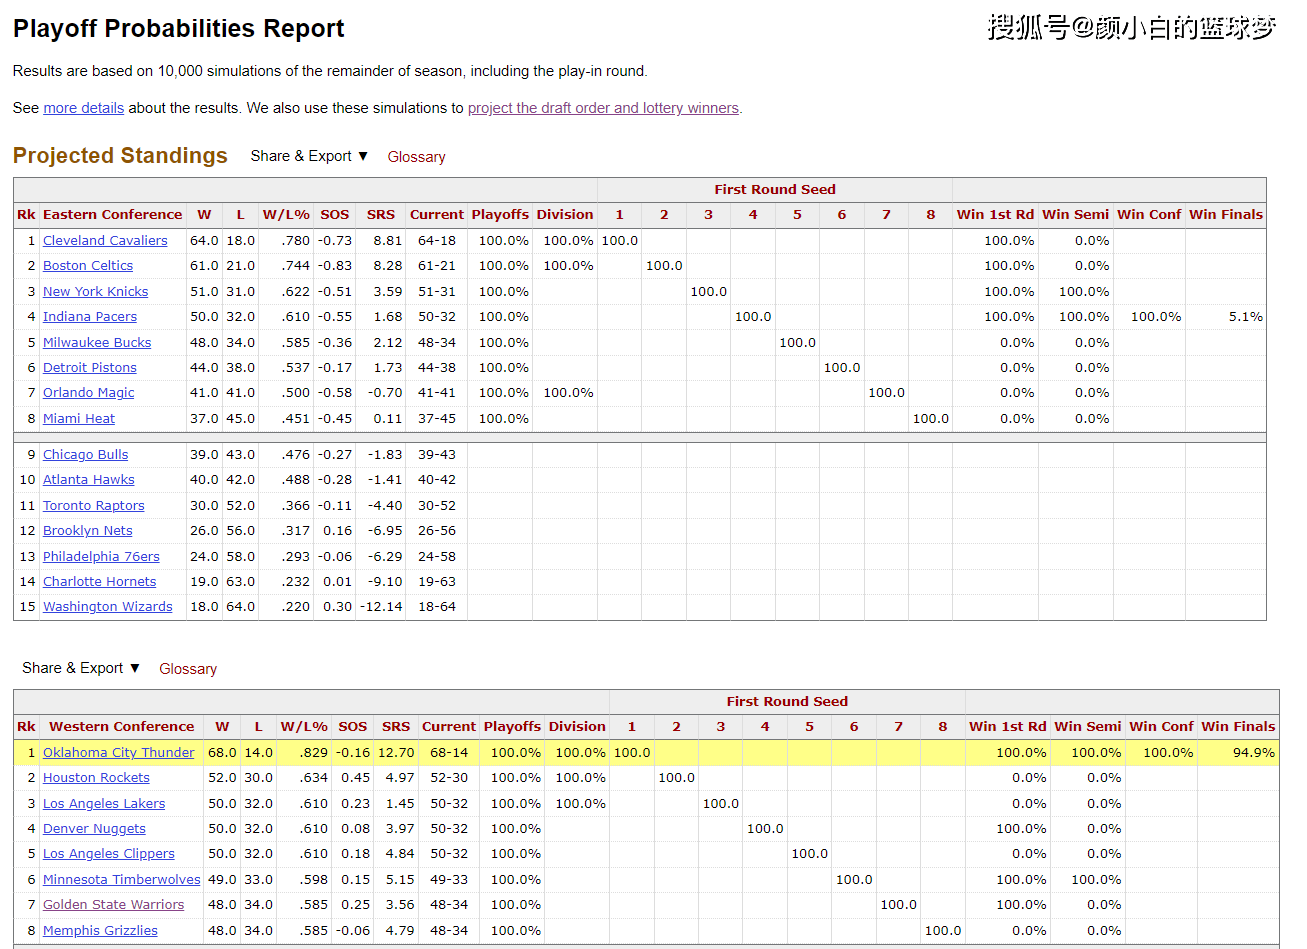The image size is (1307, 949).
Task: Sort Western table by Win Conf header
Action: (1161, 727)
